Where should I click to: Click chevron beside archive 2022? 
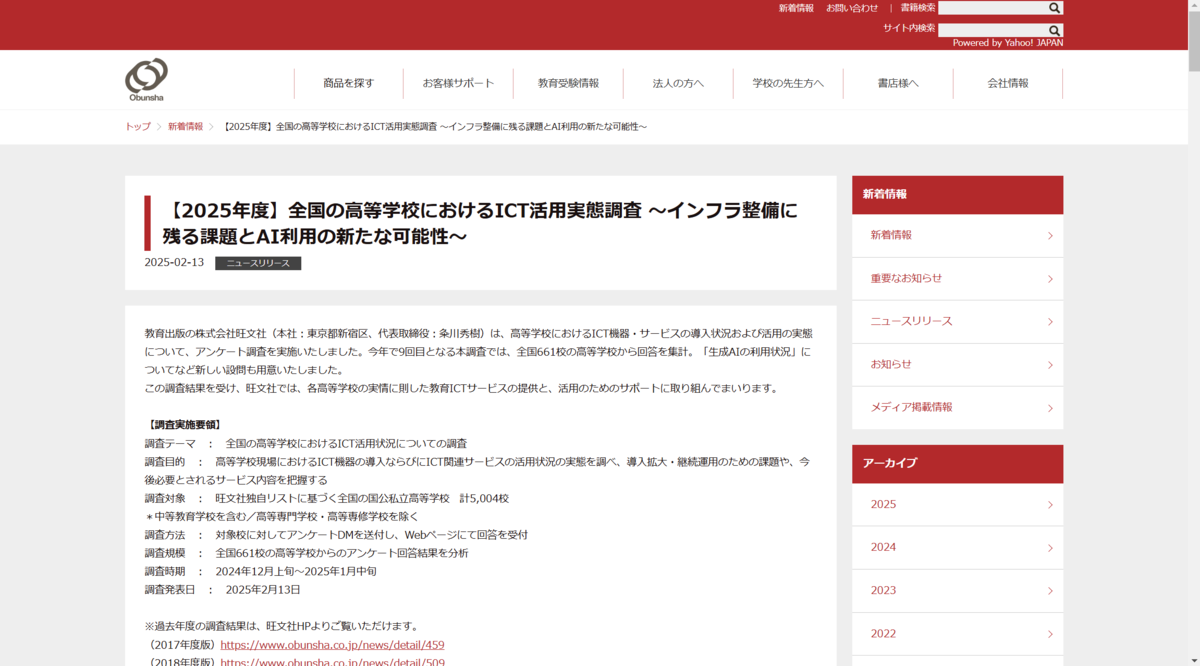pyautogui.click(x=1050, y=634)
